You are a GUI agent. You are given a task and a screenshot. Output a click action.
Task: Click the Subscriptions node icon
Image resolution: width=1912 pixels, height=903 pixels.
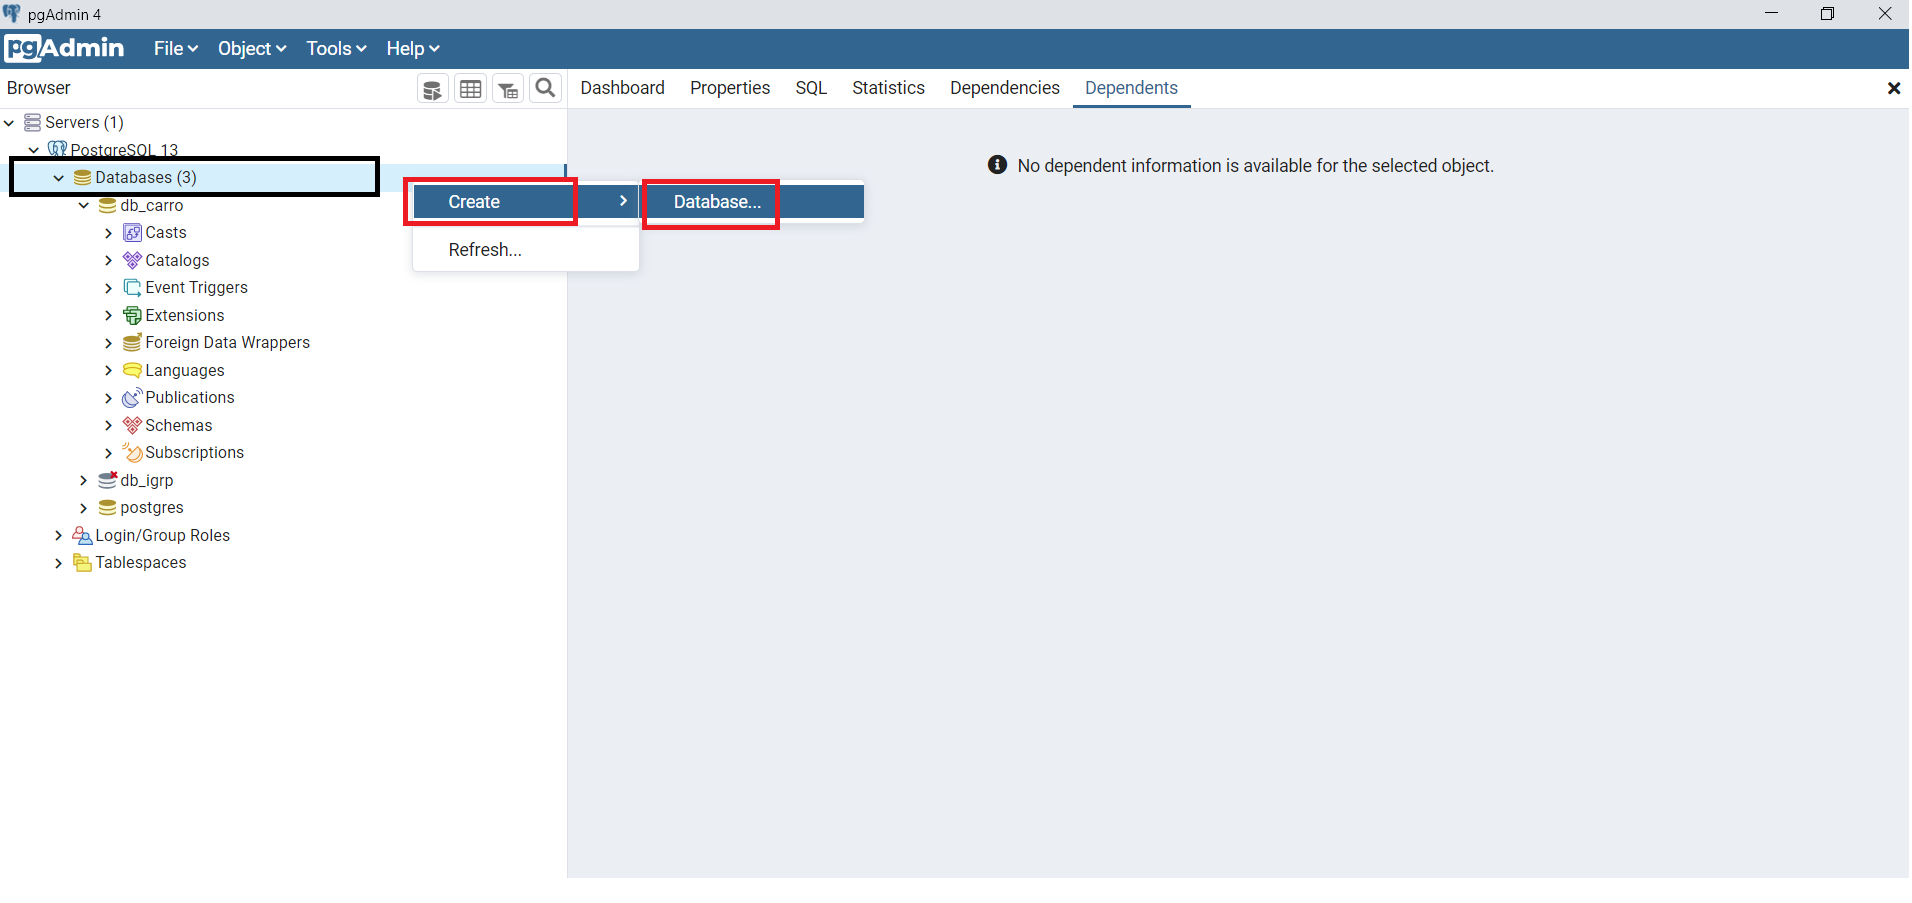pos(132,452)
